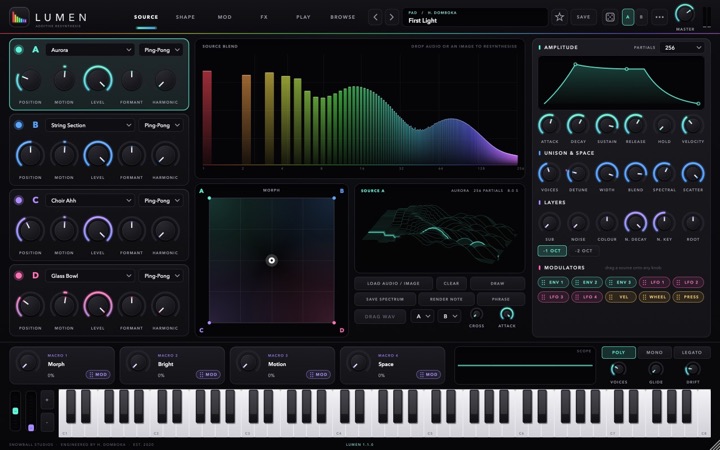Randomize the patch with the dice icon
Image resolution: width=720 pixels, height=450 pixels.
click(x=610, y=17)
